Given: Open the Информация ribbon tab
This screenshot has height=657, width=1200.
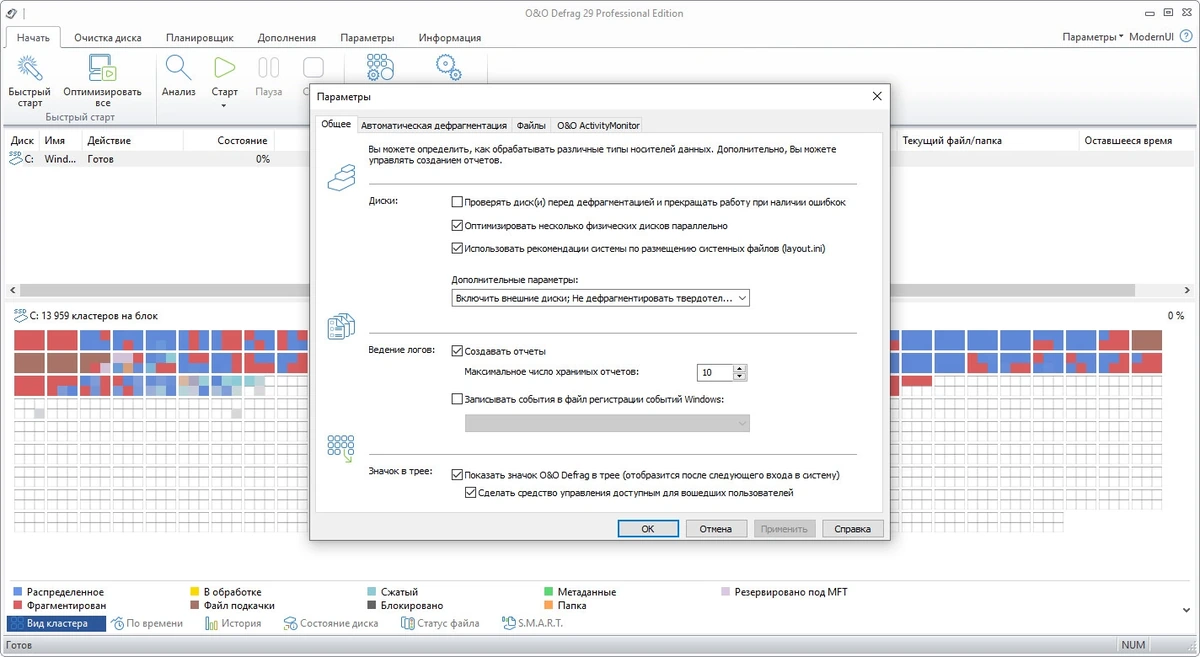Looking at the screenshot, I should coord(450,37).
